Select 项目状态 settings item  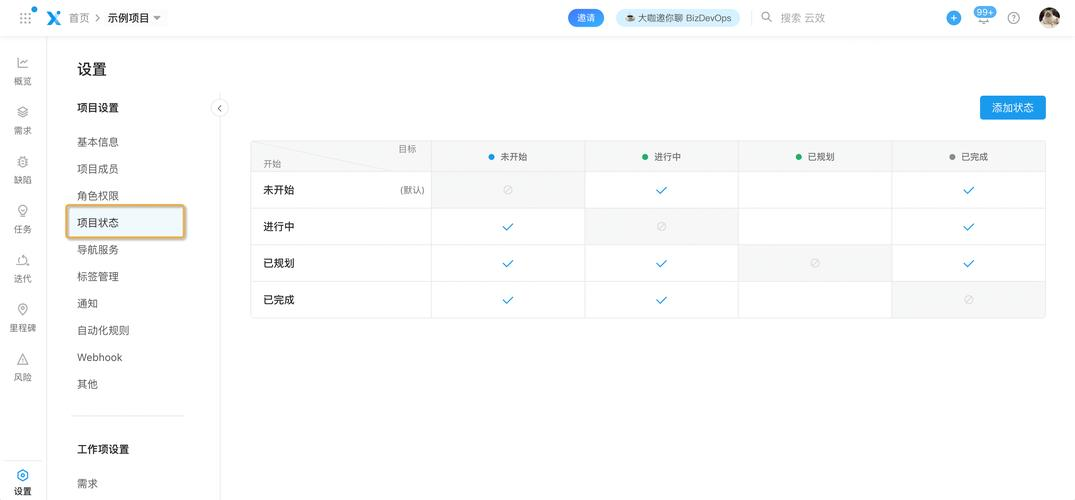tap(125, 222)
